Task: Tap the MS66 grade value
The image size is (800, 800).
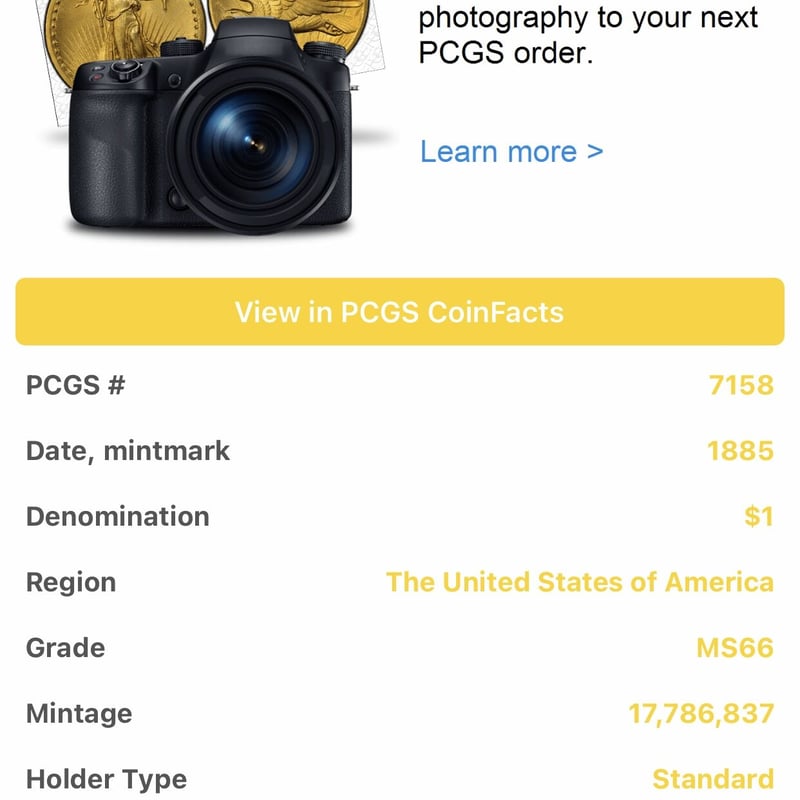Action: [x=735, y=648]
